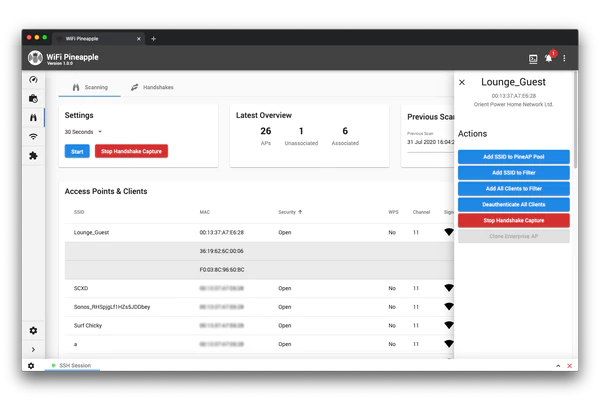Click Stop Handshake Capture in Actions panel

(514, 220)
